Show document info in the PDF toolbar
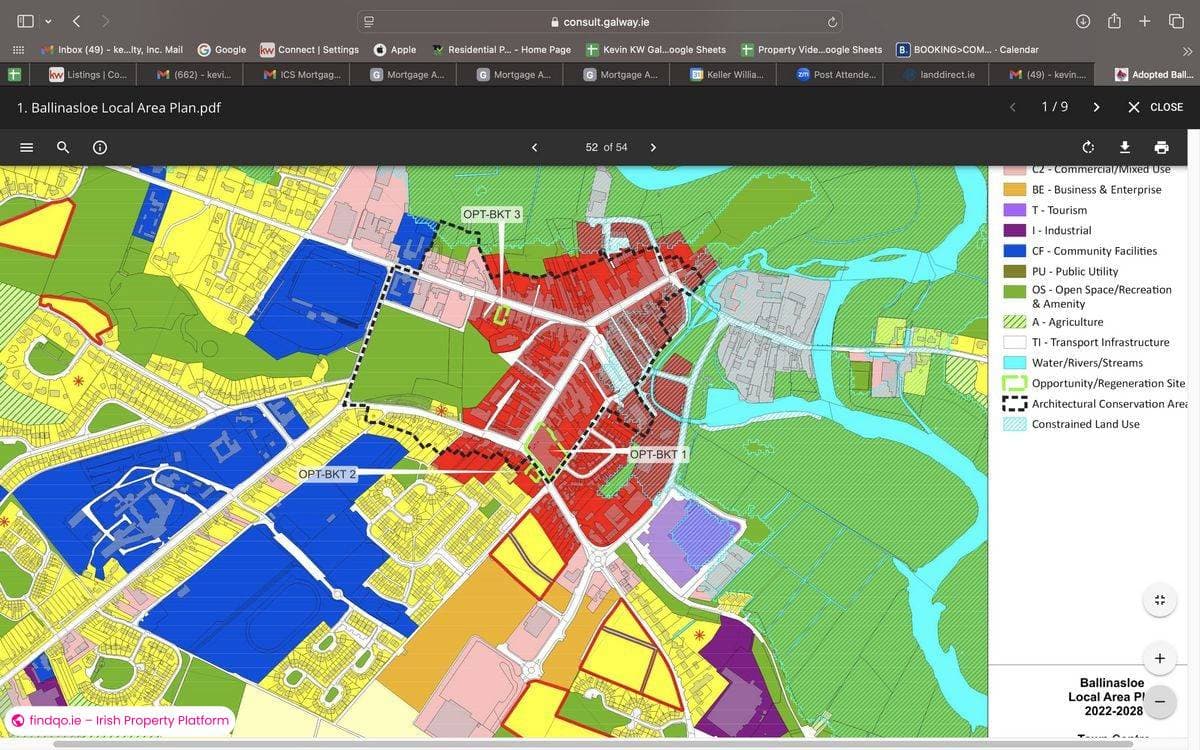The height and width of the screenshot is (750, 1200). 100,147
